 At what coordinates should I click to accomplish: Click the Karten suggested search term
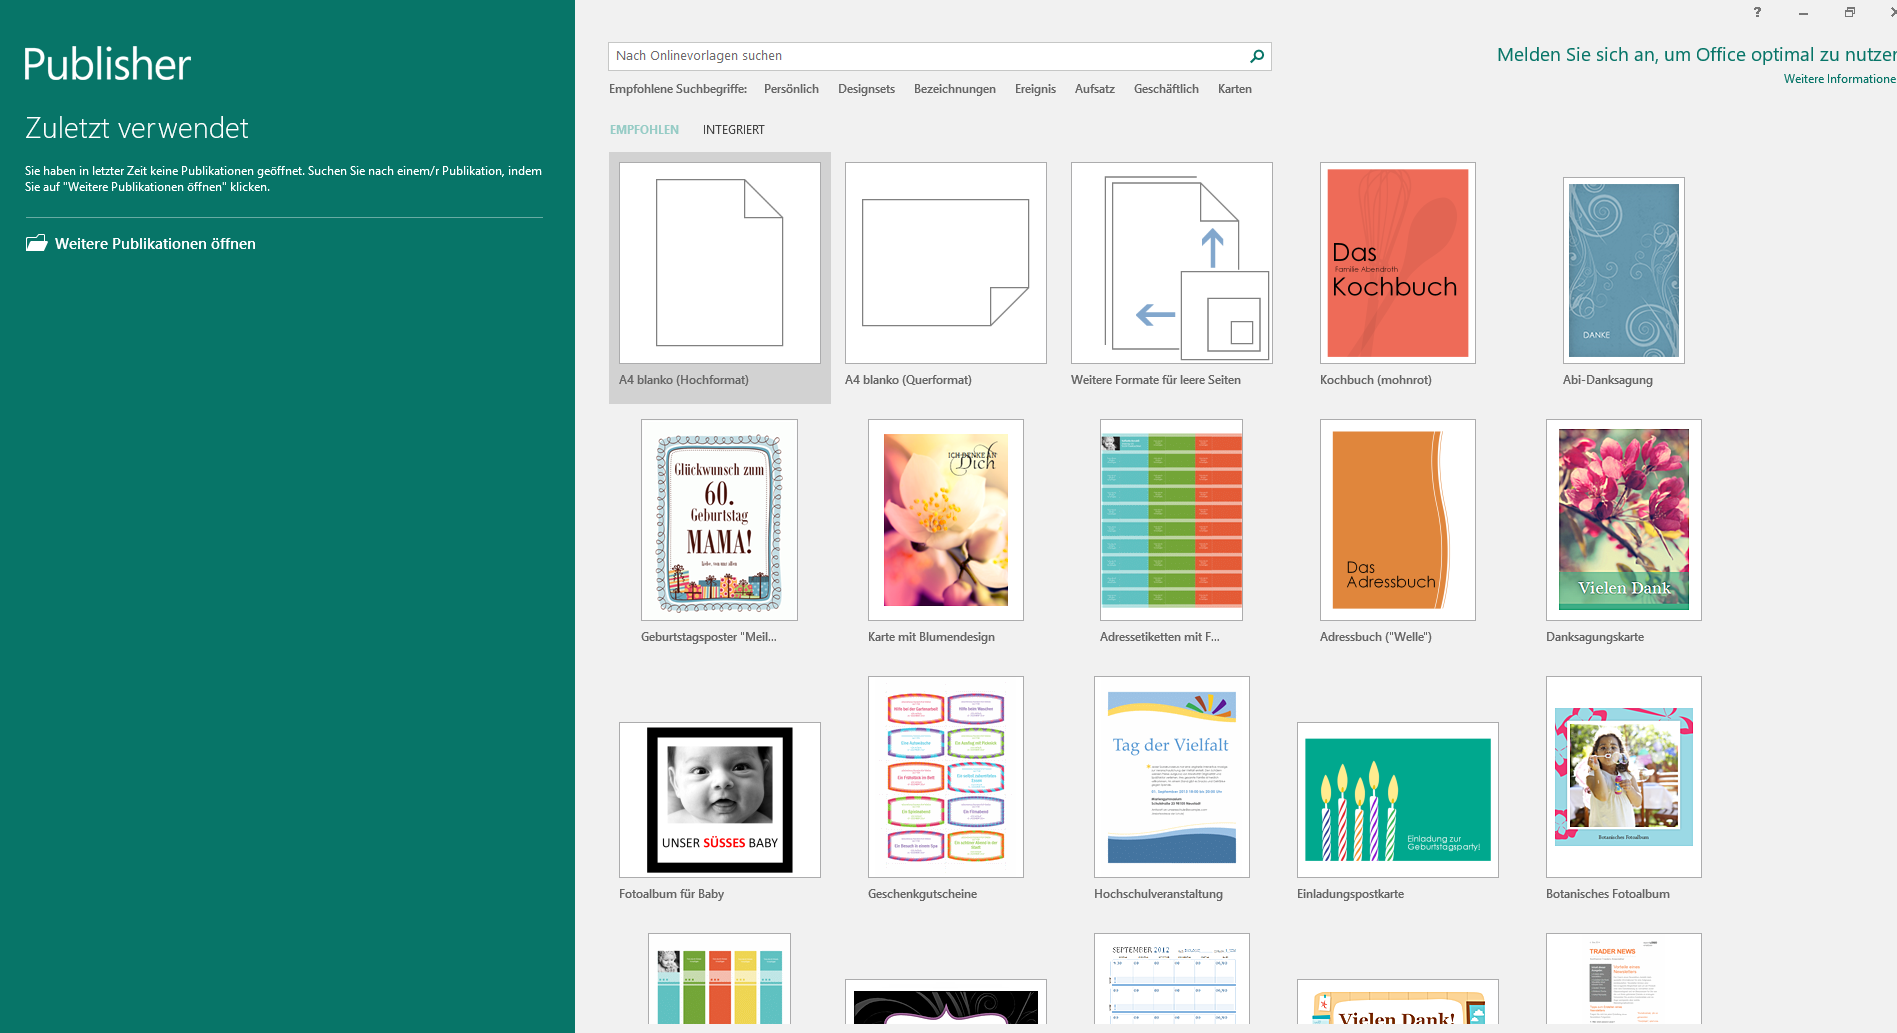click(1234, 89)
